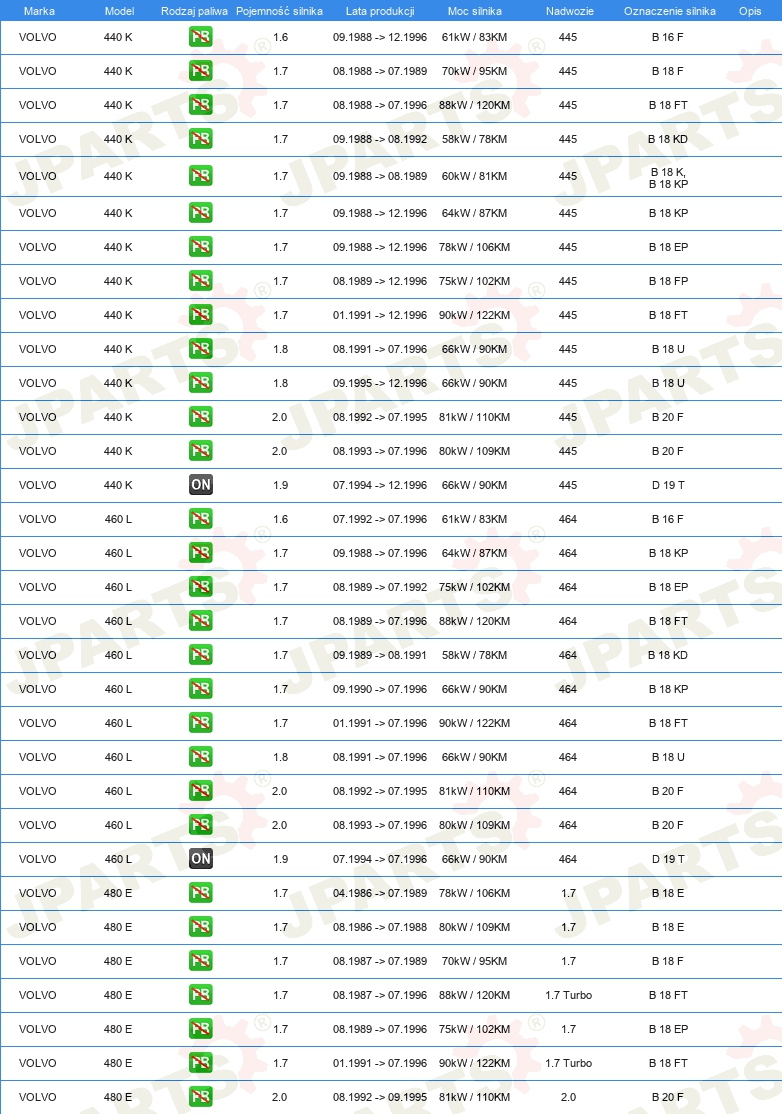Image resolution: width=782 pixels, height=1114 pixels.
Task: Click 'B 16 F' in the 440 K row
Action: coord(668,37)
